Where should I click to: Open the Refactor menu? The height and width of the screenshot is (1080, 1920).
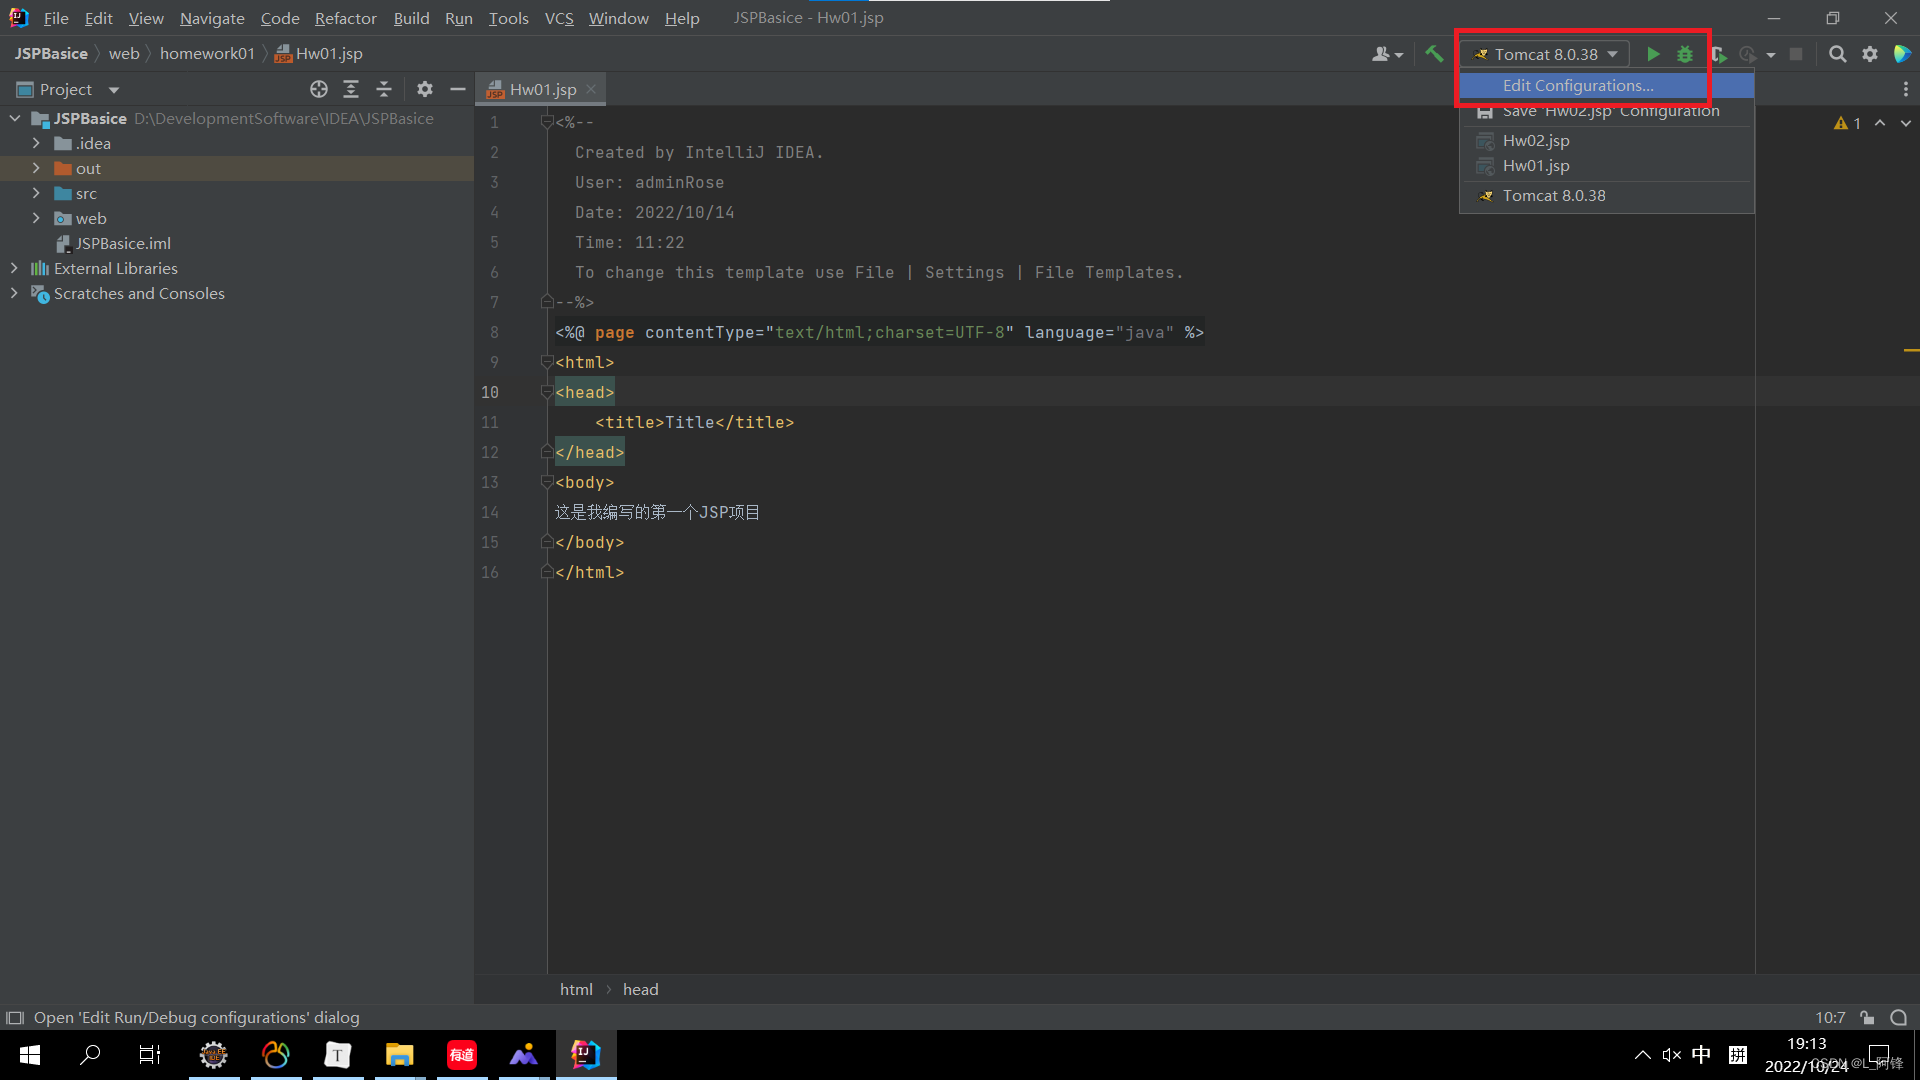pos(345,18)
